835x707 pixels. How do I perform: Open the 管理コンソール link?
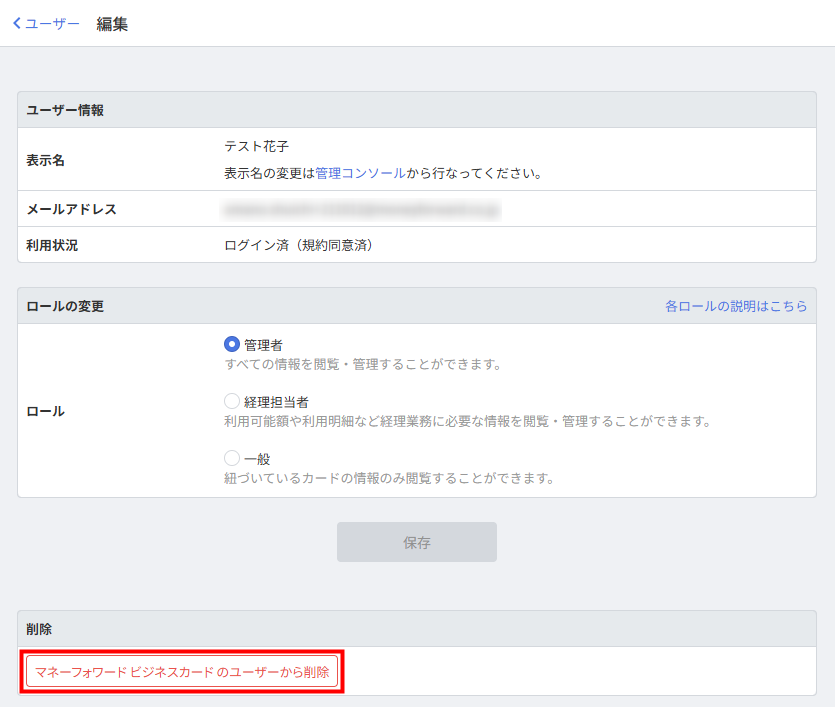click(x=360, y=173)
